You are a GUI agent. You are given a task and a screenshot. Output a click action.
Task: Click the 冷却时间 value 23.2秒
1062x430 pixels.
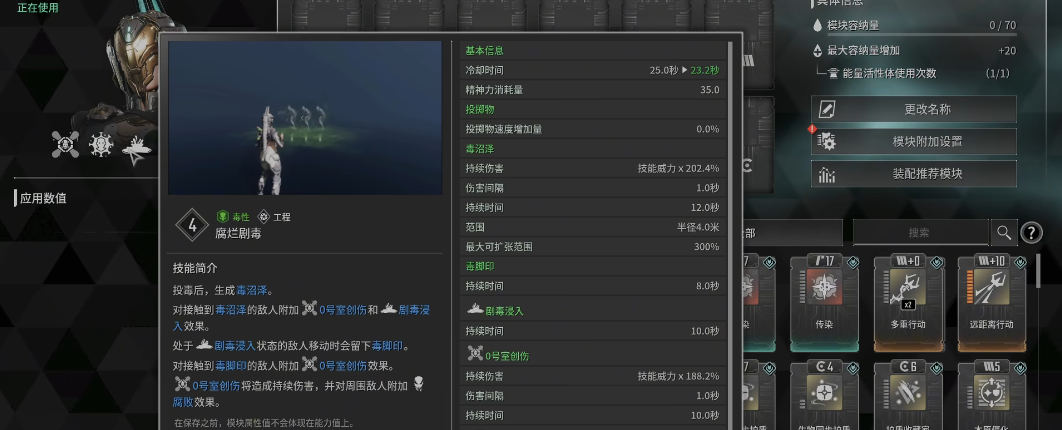point(705,70)
